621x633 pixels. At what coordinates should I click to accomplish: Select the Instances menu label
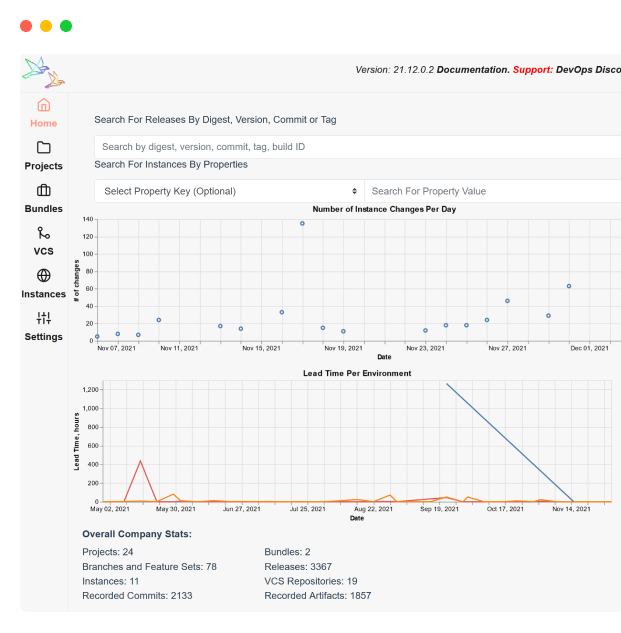pos(43,294)
